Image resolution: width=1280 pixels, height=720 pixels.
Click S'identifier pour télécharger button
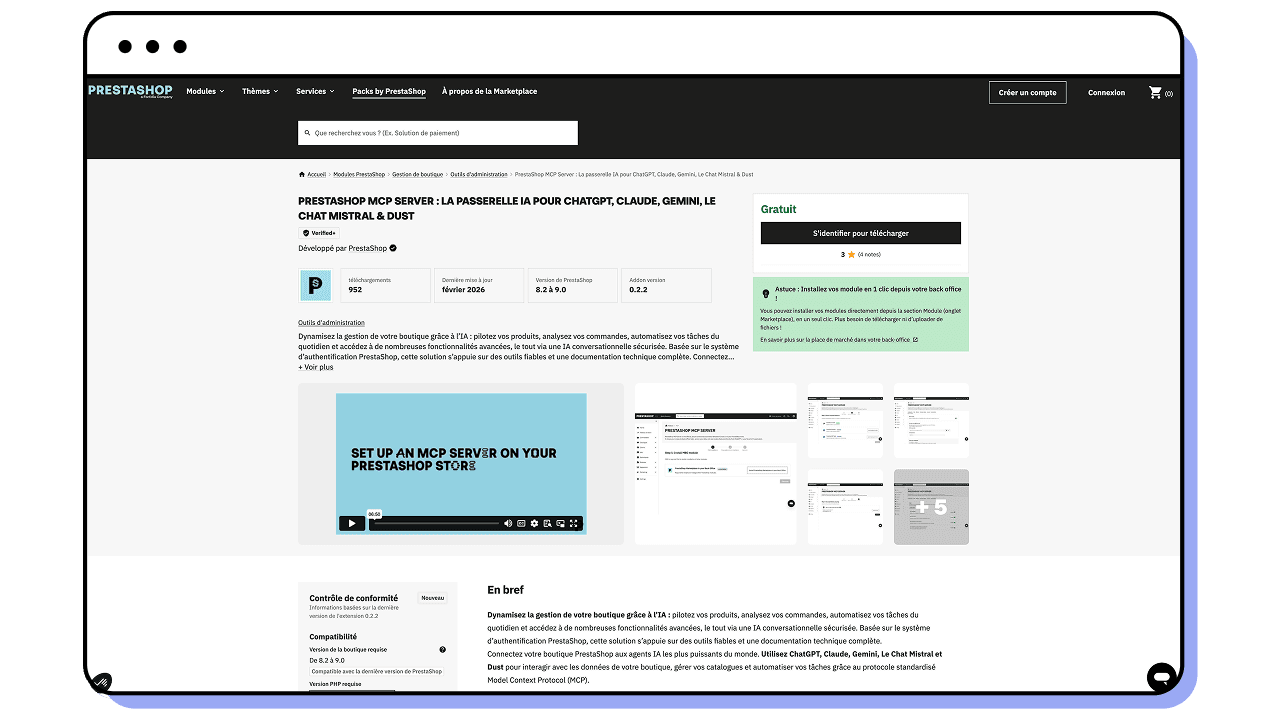tap(860, 233)
